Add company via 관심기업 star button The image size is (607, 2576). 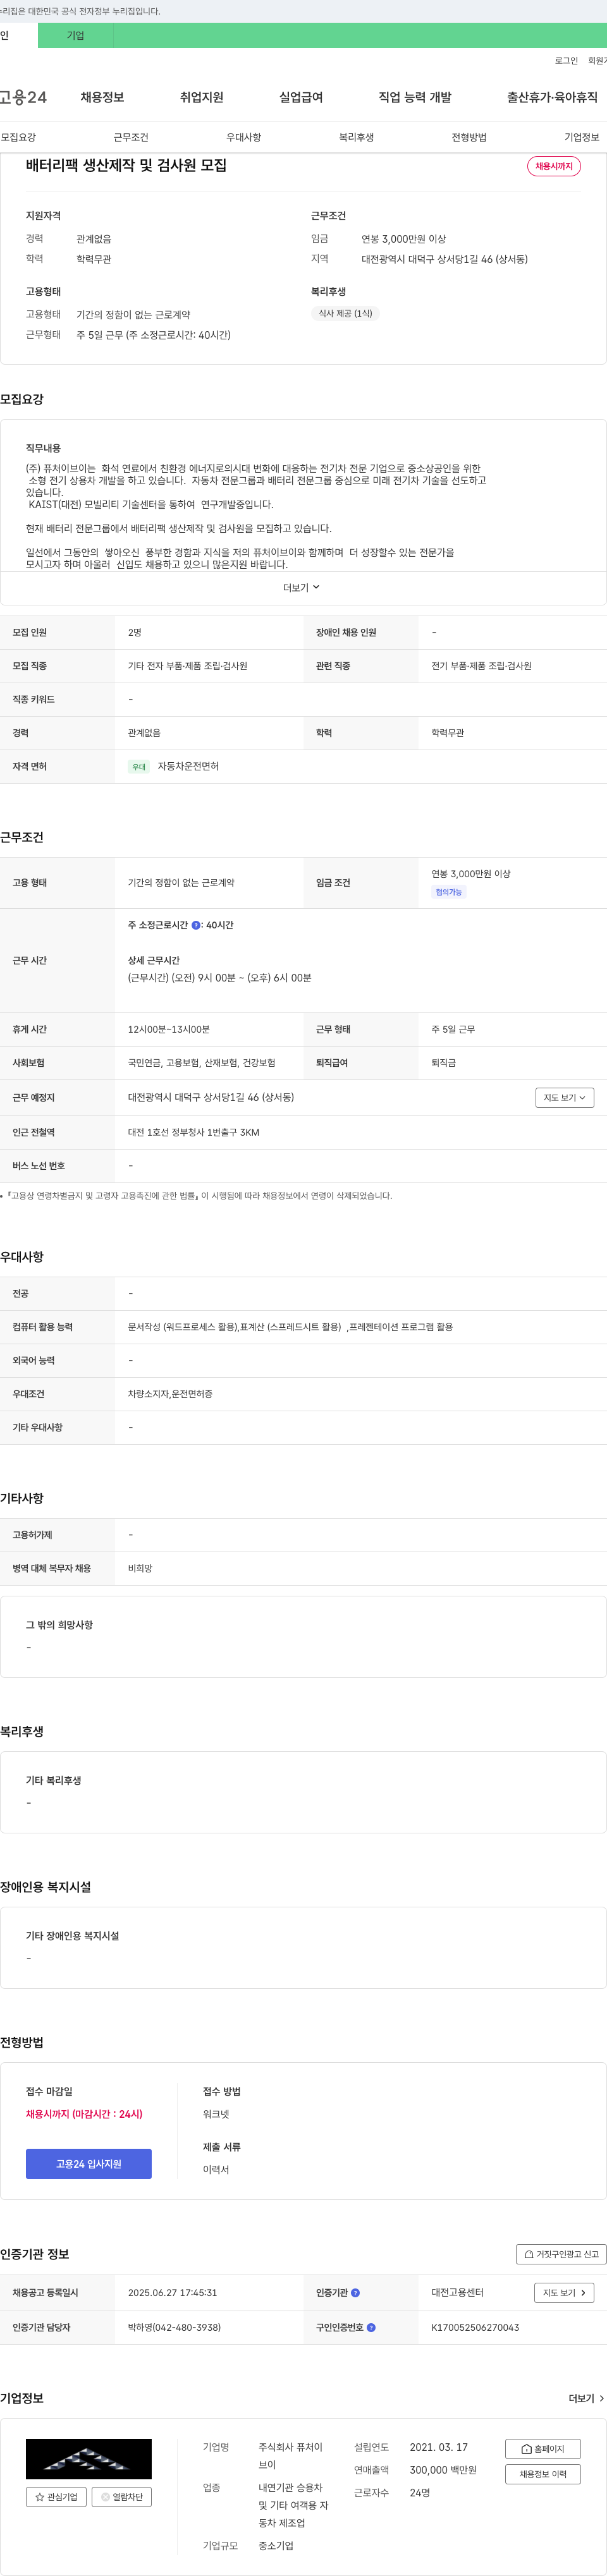[57, 2497]
